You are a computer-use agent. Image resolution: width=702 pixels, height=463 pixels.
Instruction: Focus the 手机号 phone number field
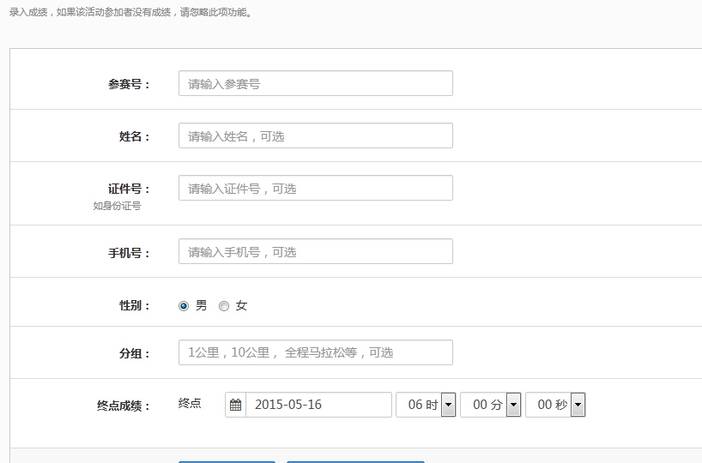tap(315, 252)
